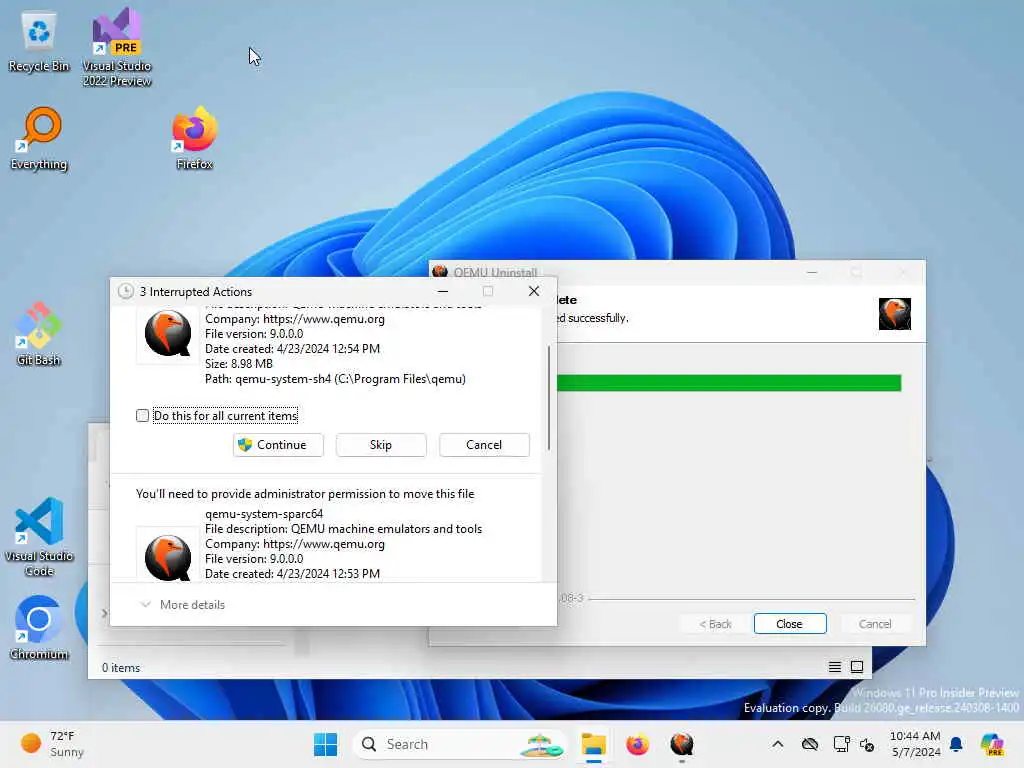Open the Copilot preview taskbar icon
Screen dimensions: 1024x768
(992, 744)
